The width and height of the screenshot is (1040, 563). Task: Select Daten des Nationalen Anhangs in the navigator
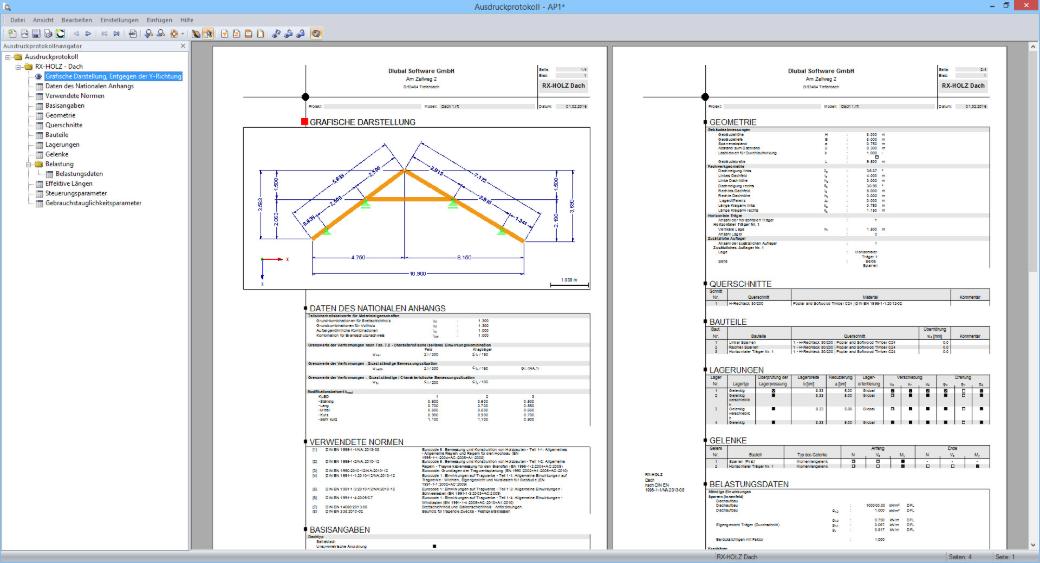point(90,86)
